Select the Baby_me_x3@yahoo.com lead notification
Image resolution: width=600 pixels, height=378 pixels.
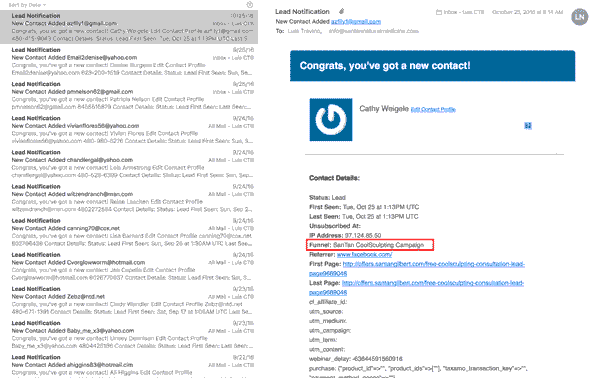pos(129,334)
